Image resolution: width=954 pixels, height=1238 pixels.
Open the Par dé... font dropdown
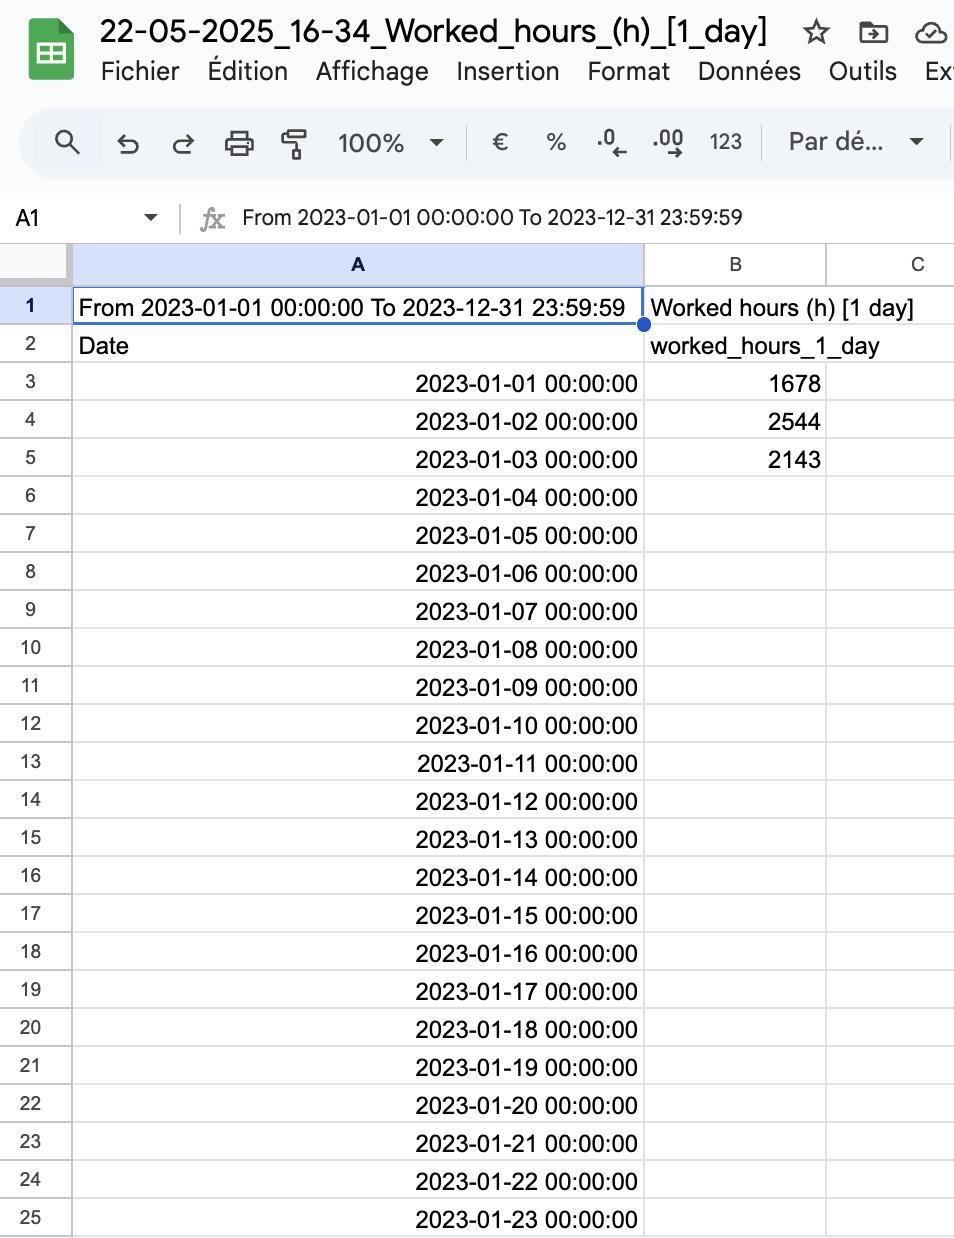856,142
